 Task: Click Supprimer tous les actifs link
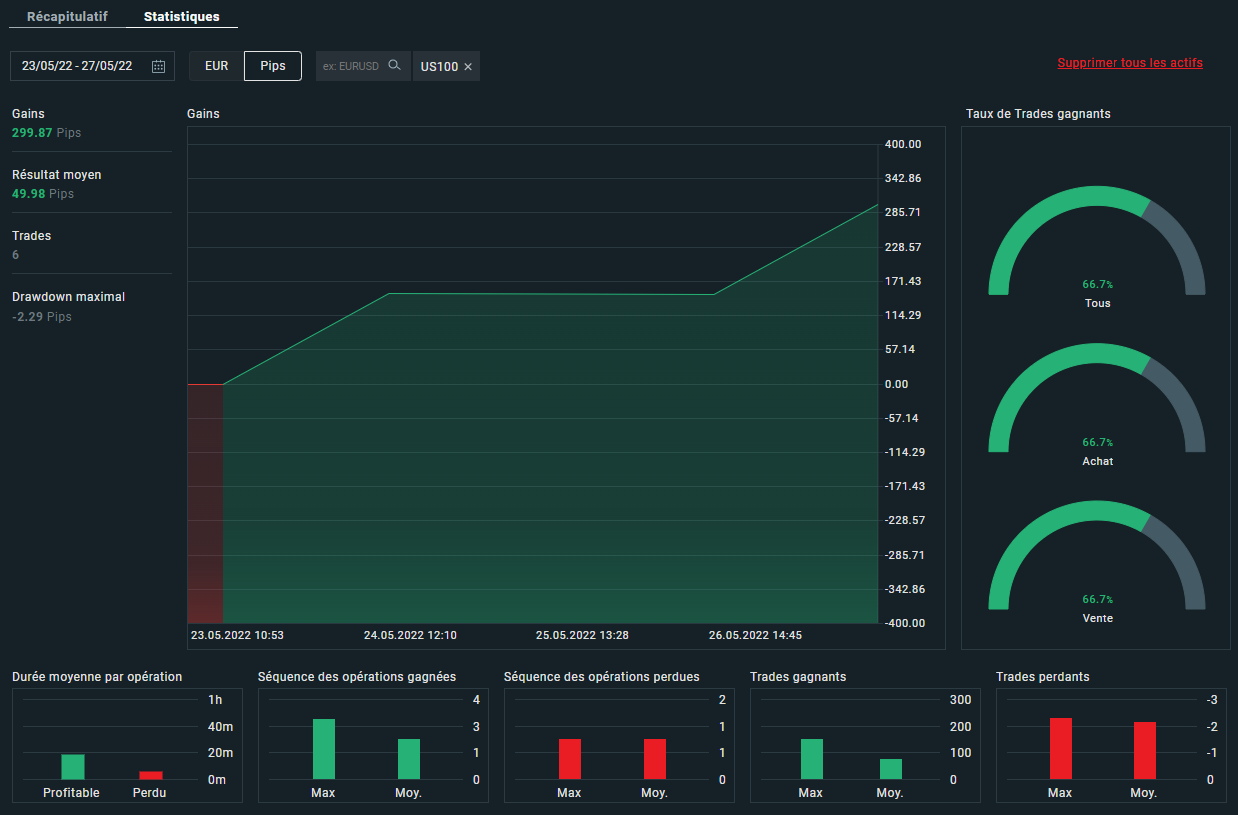click(x=1130, y=63)
